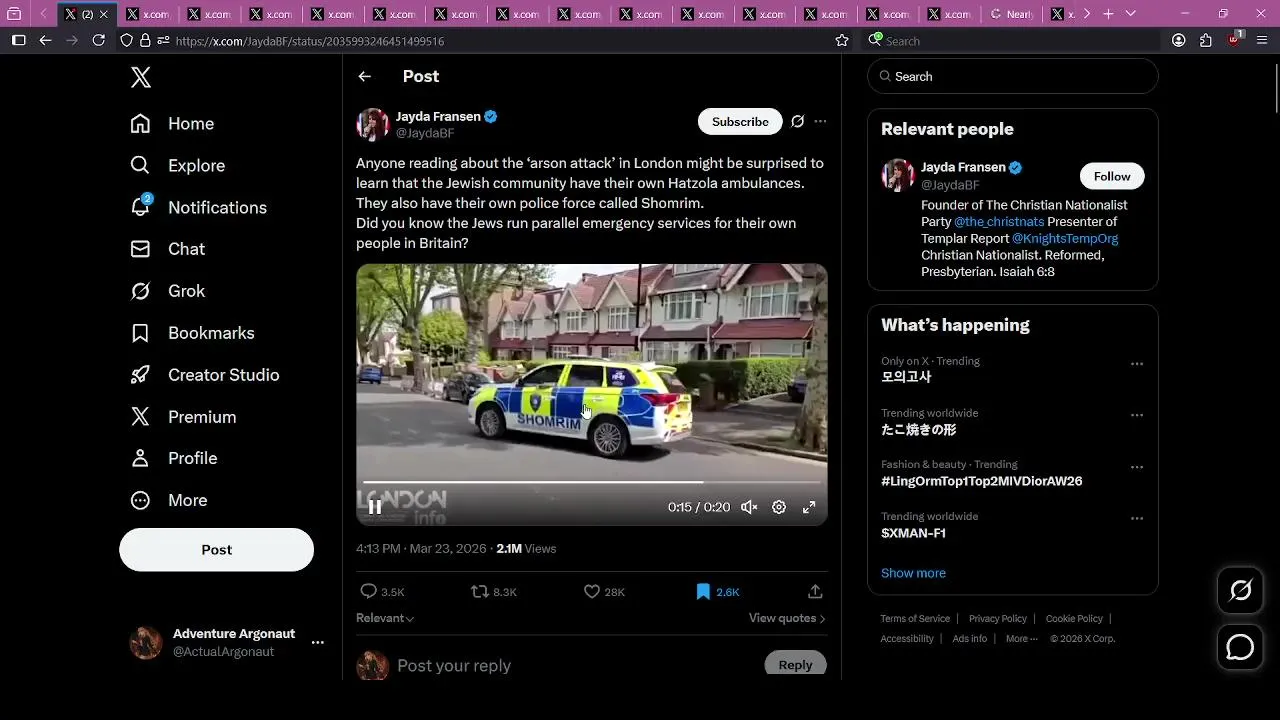
Task: Open Accessibility footer link
Action: coord(907,639)
